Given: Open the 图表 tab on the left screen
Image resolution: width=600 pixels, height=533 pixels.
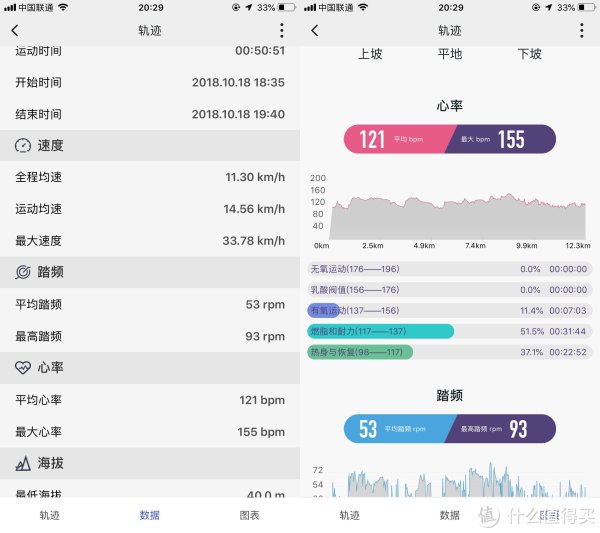Looking at the screenshot, I should pyautogui.click(x=249, y=515).
